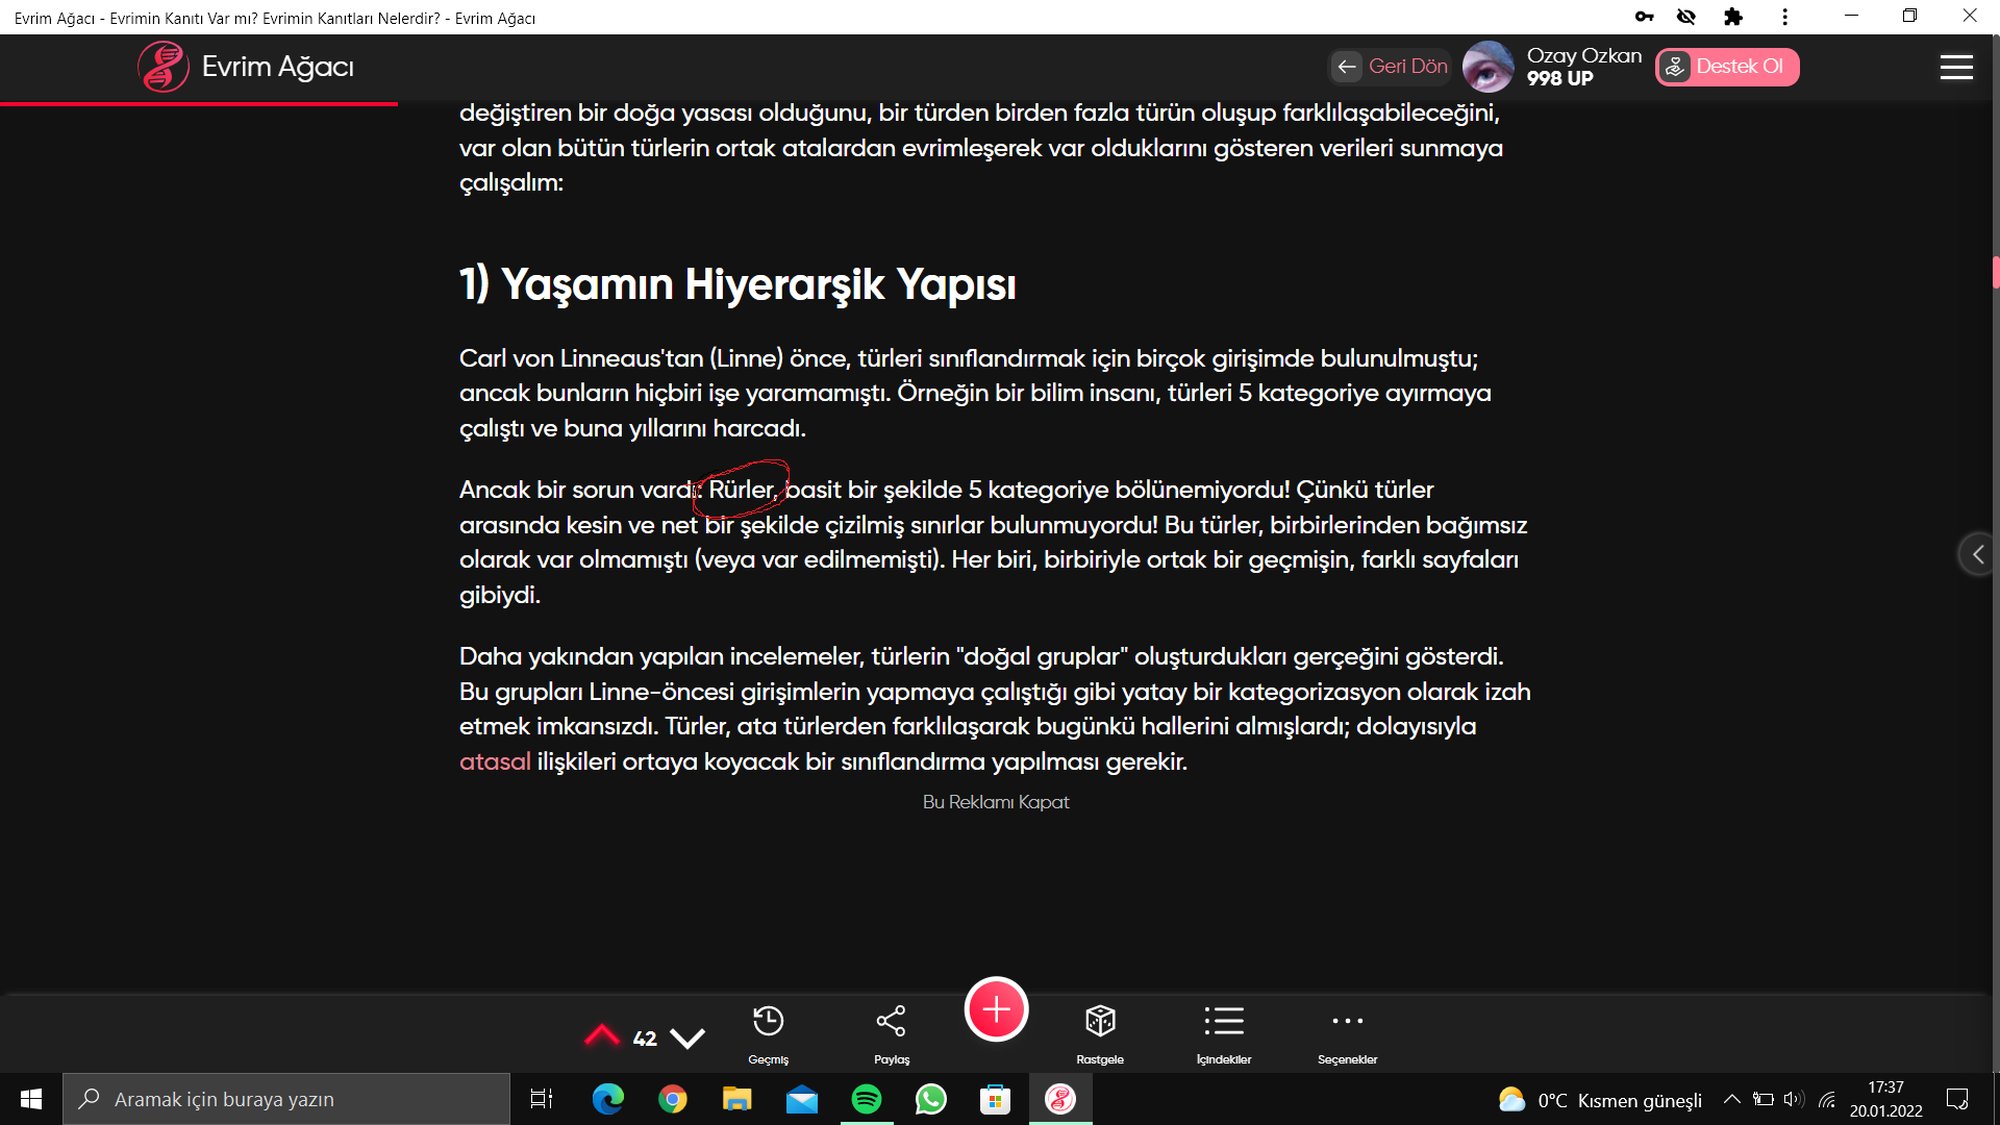The width and height of the screenshot is (2000, 1125).
Task: Close ad via Bu Reklamı Kapat
Action: tap(995, 802)
